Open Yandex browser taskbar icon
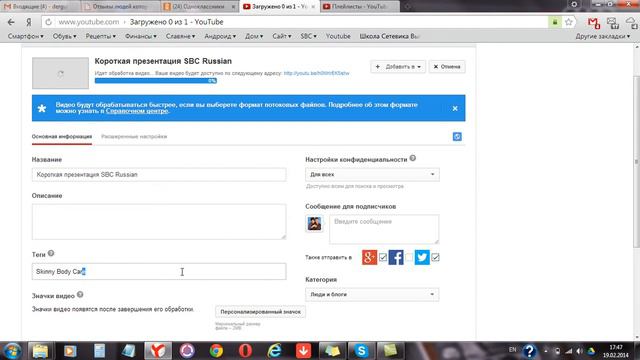The height and width of the screenshot is (360, 640). [x=158, y=351]
